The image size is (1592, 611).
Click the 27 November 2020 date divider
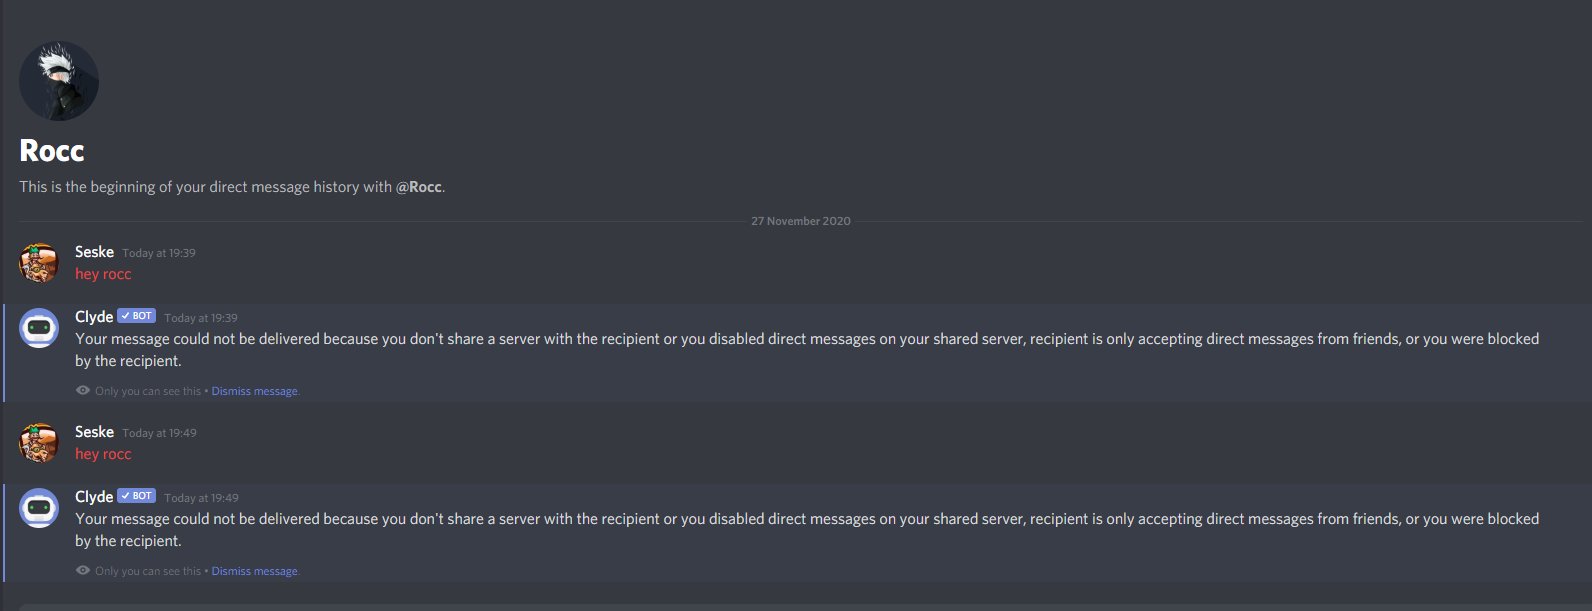pos(801,221)
